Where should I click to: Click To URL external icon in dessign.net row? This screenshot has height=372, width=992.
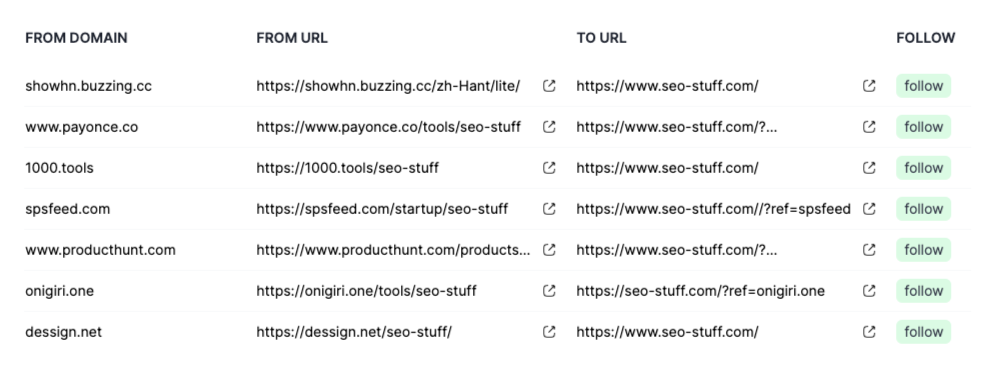point(869,332)
